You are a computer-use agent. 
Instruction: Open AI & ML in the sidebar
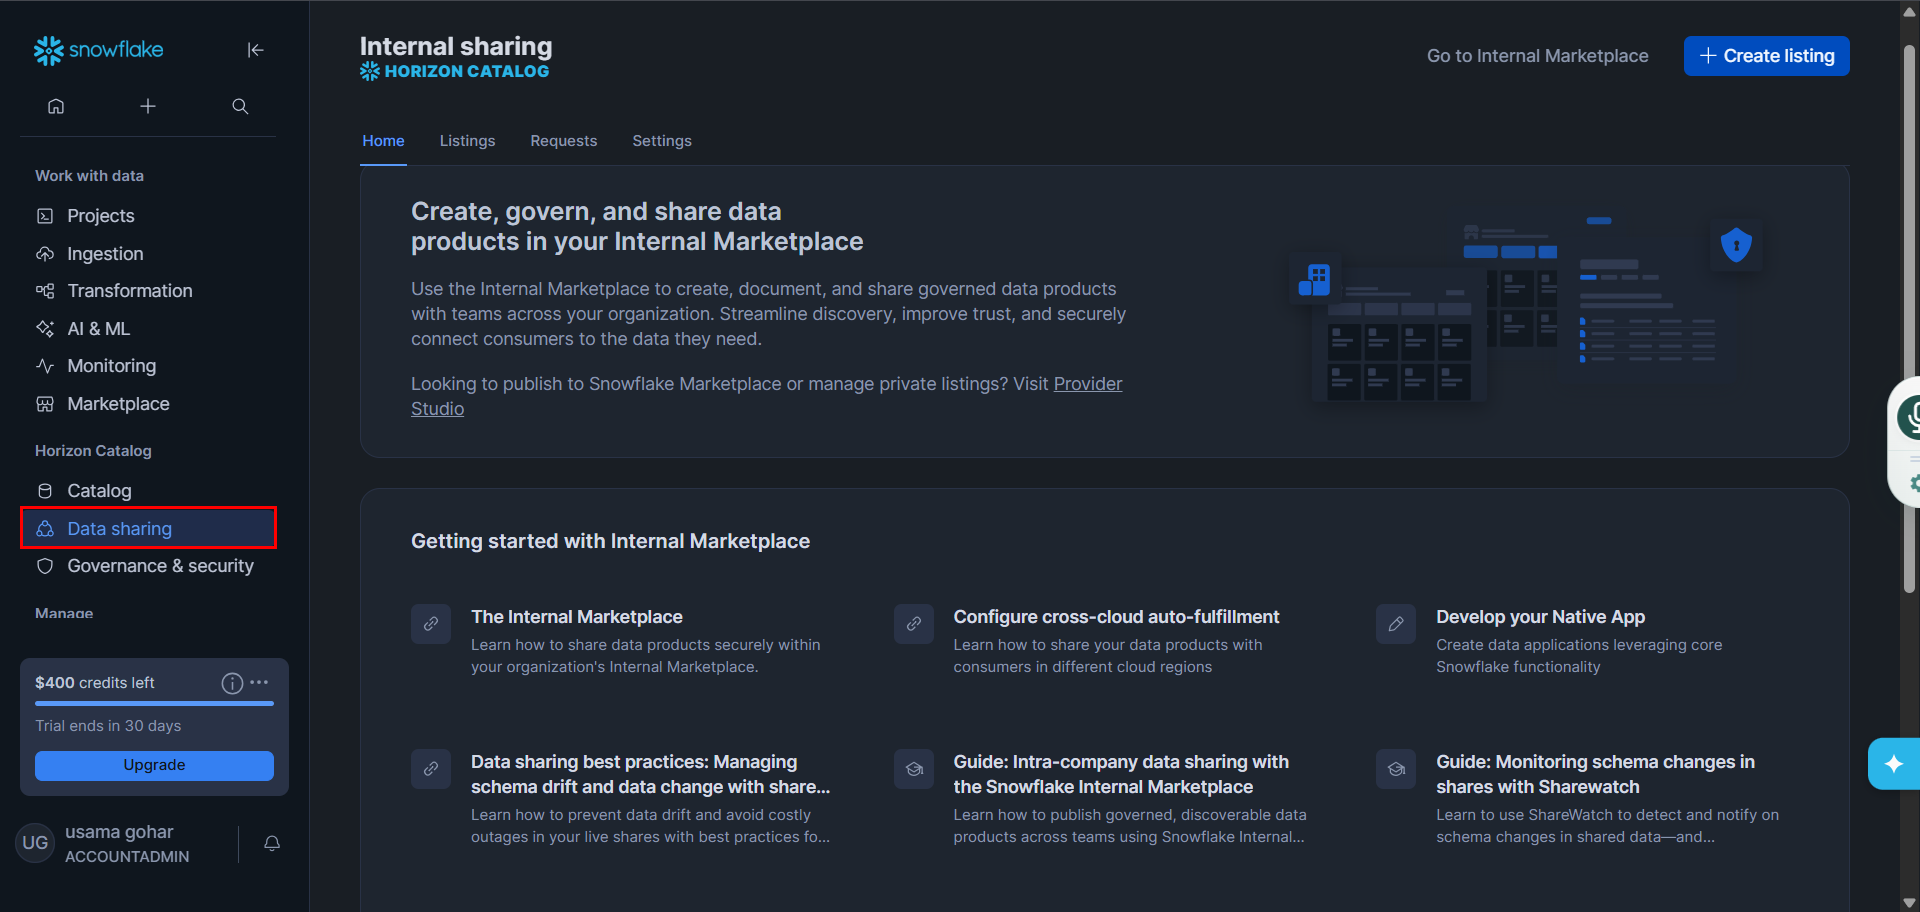point(148,329)
